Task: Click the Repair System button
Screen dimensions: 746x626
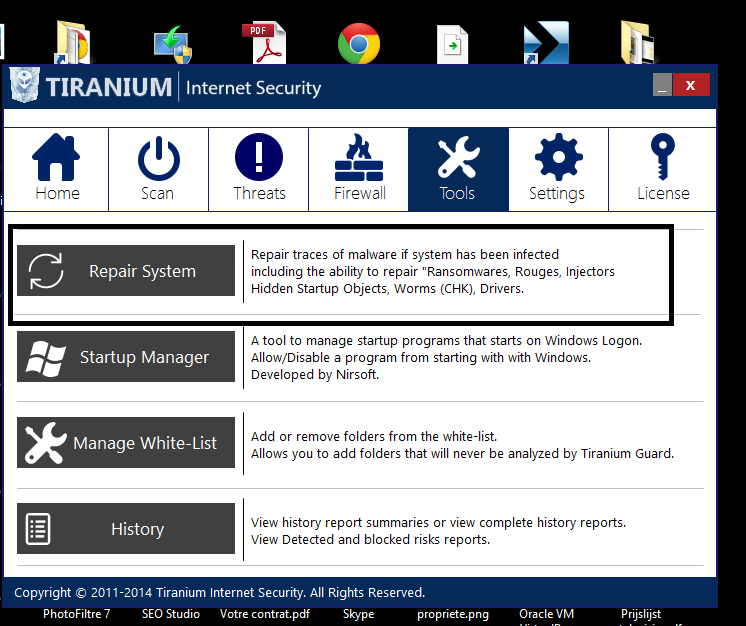Action: [126, 271]
